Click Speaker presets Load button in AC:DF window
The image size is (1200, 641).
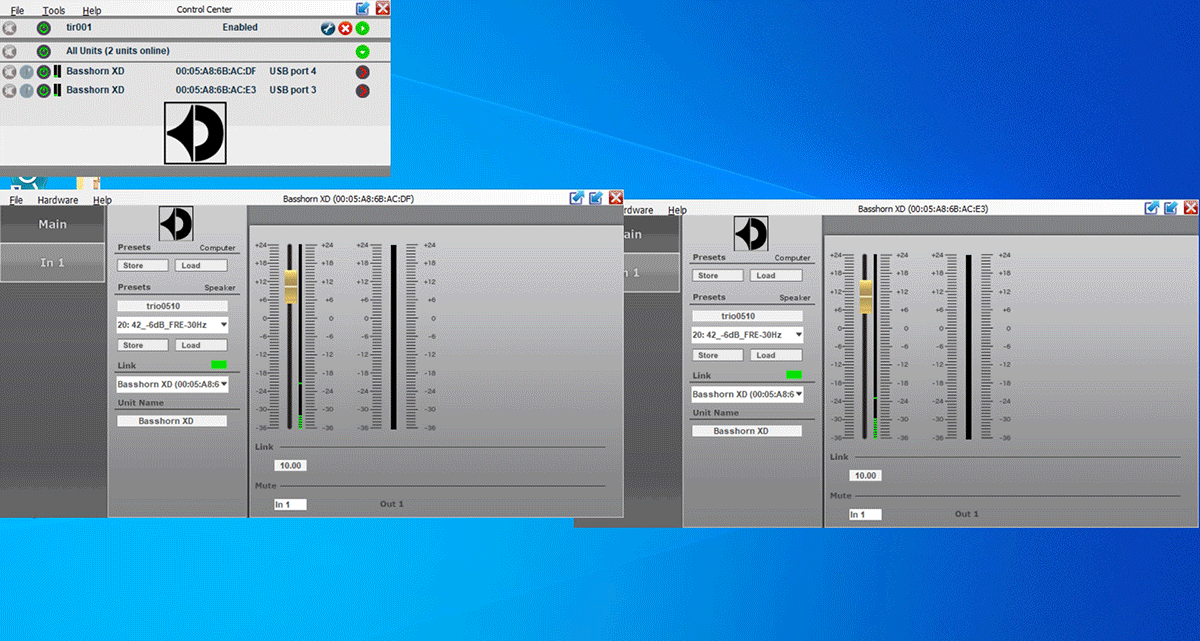coord(201,345)
